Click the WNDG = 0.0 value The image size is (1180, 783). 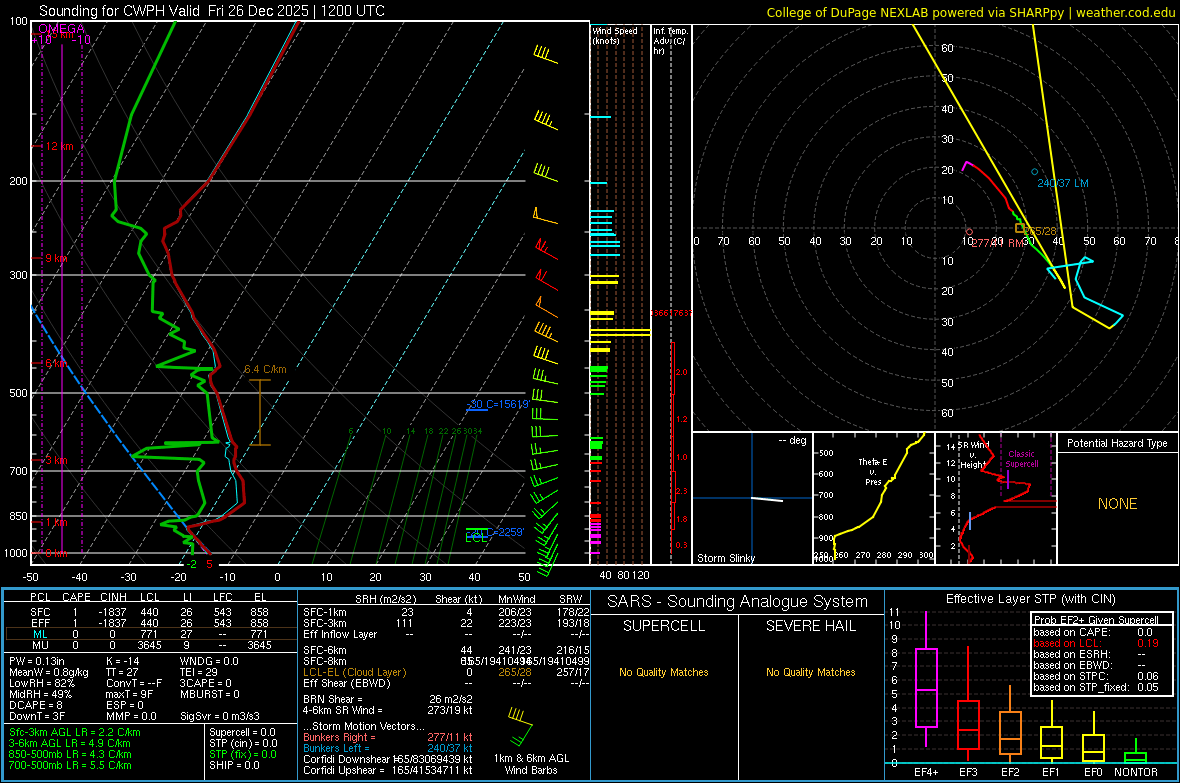pyautogui.click(x=209, y=661)
